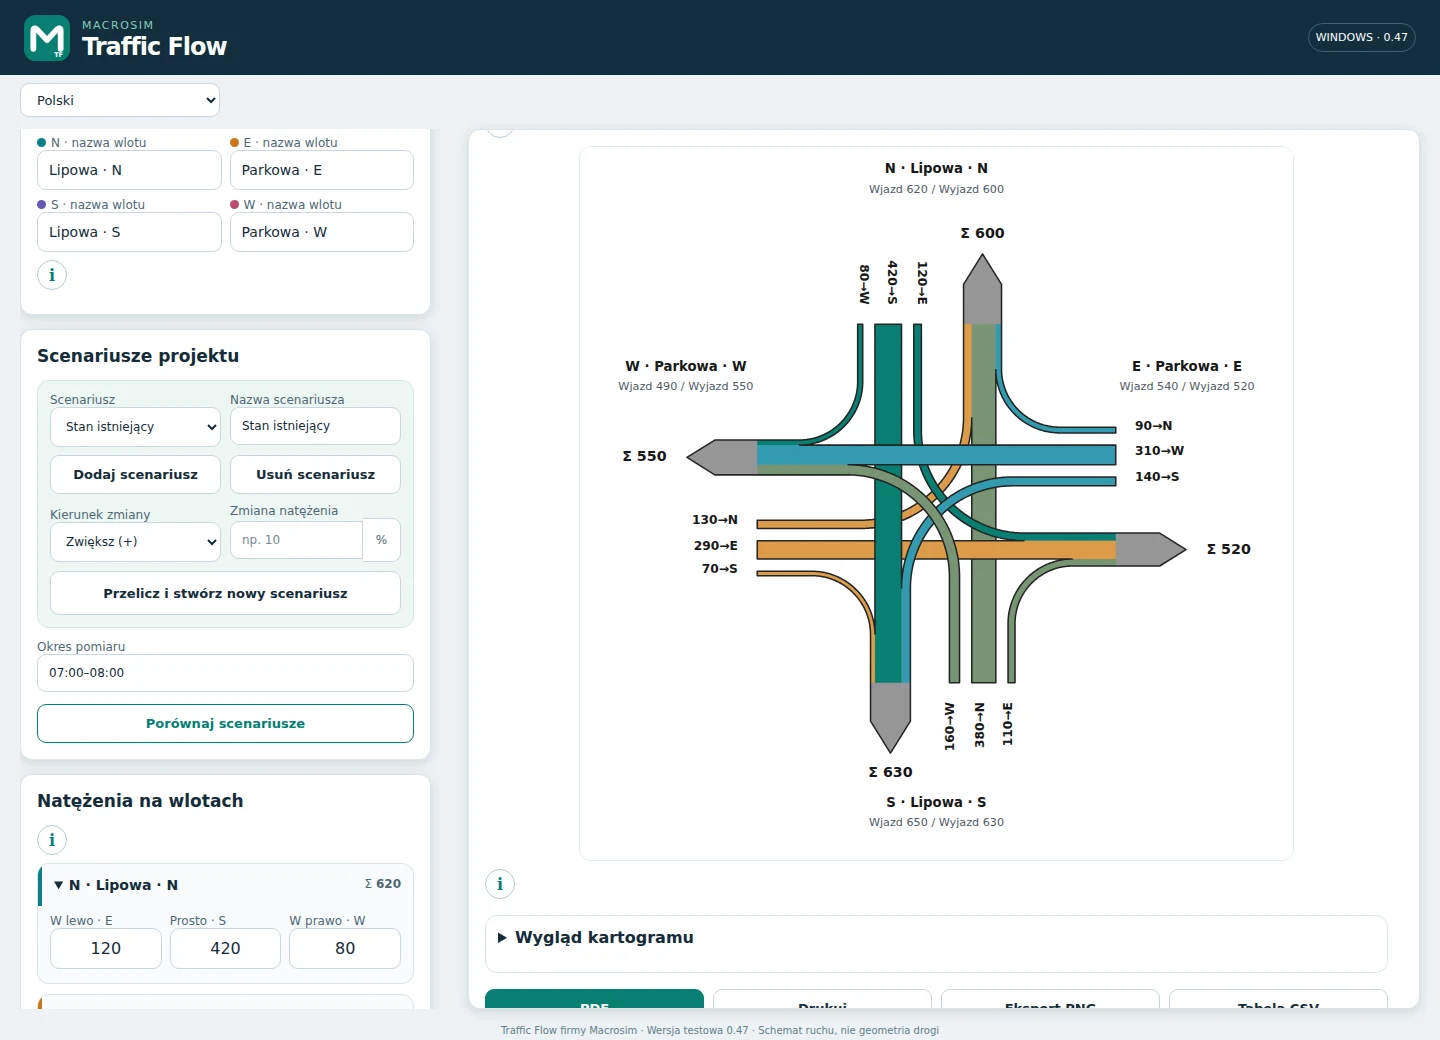Click Wjazd 490 / Wyjazd 550 text
This screenshot has width=1440, height=1040.
(x=686, y=386)
